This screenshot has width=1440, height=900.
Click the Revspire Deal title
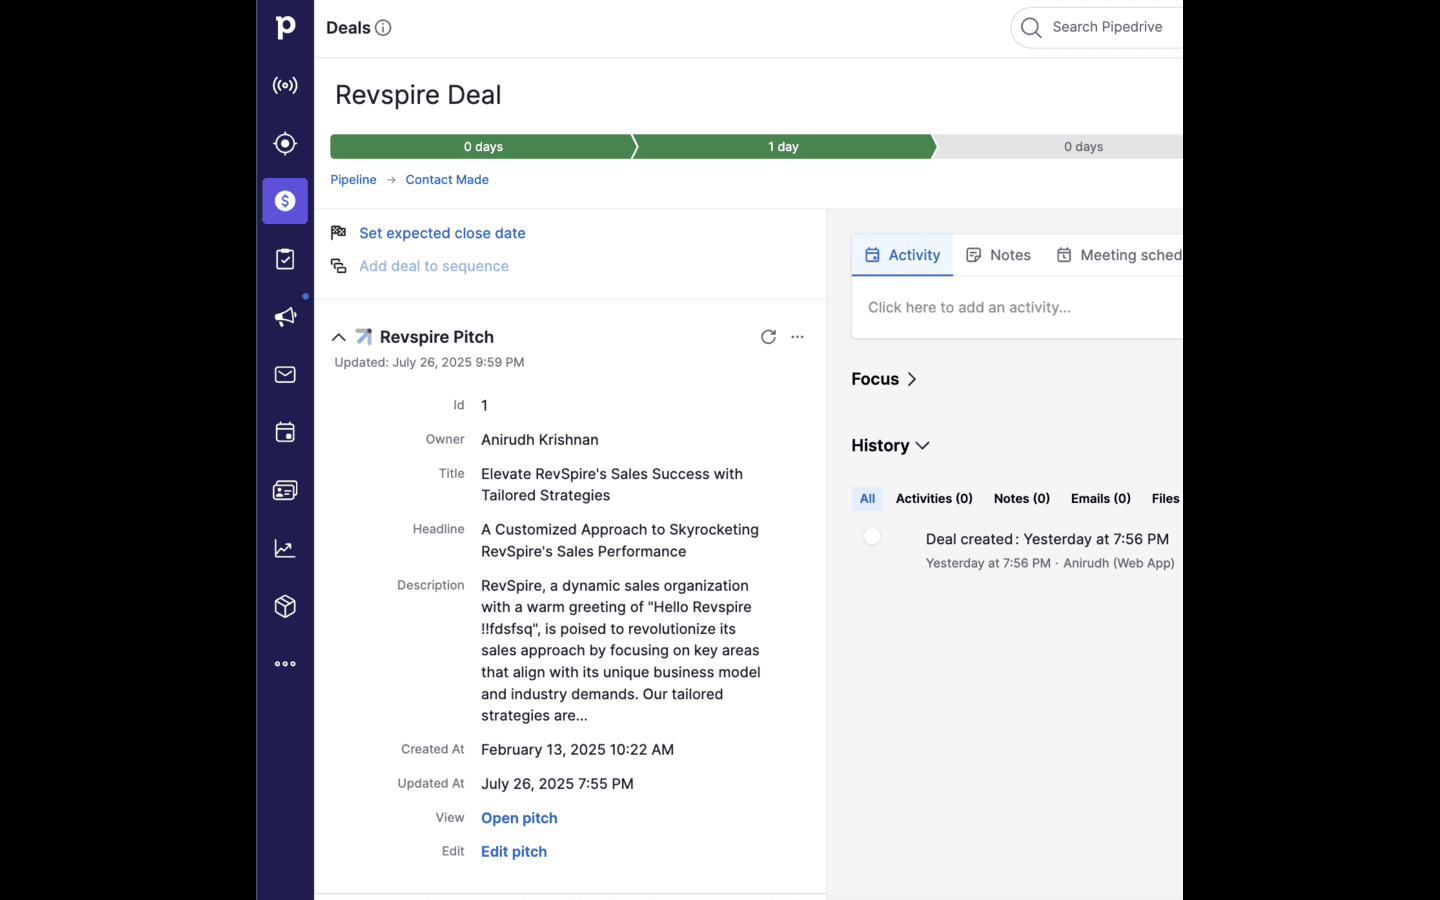[418, 95]
